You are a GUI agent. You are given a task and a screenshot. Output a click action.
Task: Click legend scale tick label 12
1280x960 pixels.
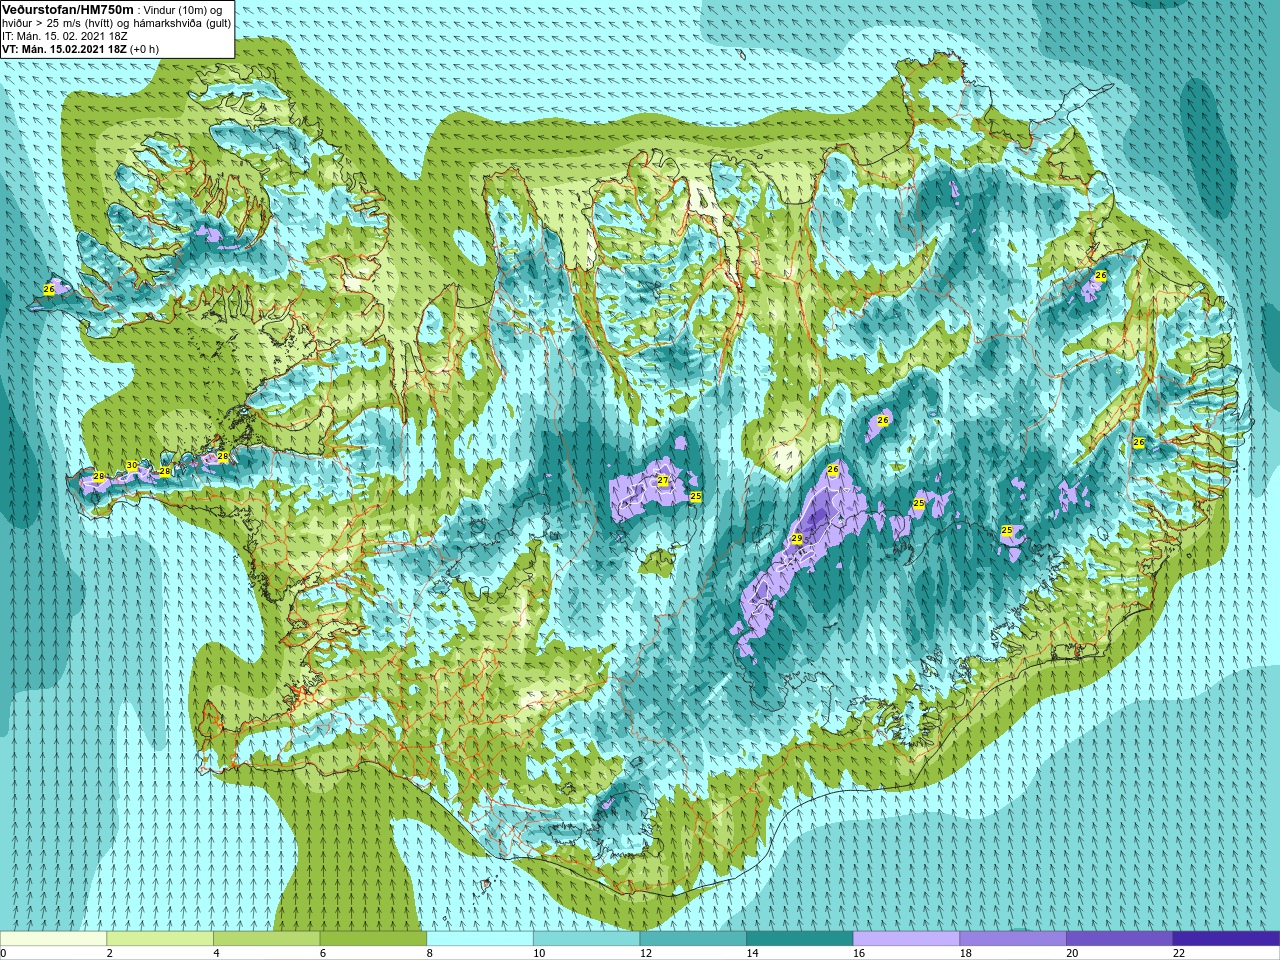point(645,953)
